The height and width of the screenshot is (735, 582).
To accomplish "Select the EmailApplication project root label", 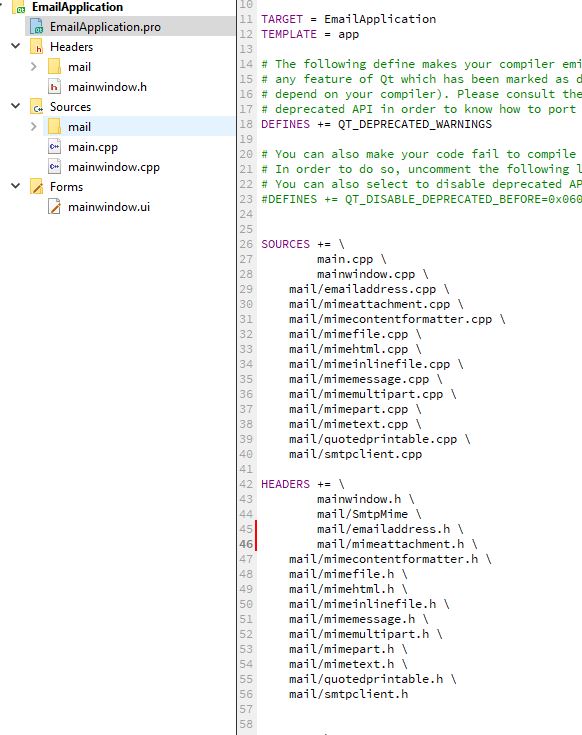I will pyautogui.click(x=77, y=7).
